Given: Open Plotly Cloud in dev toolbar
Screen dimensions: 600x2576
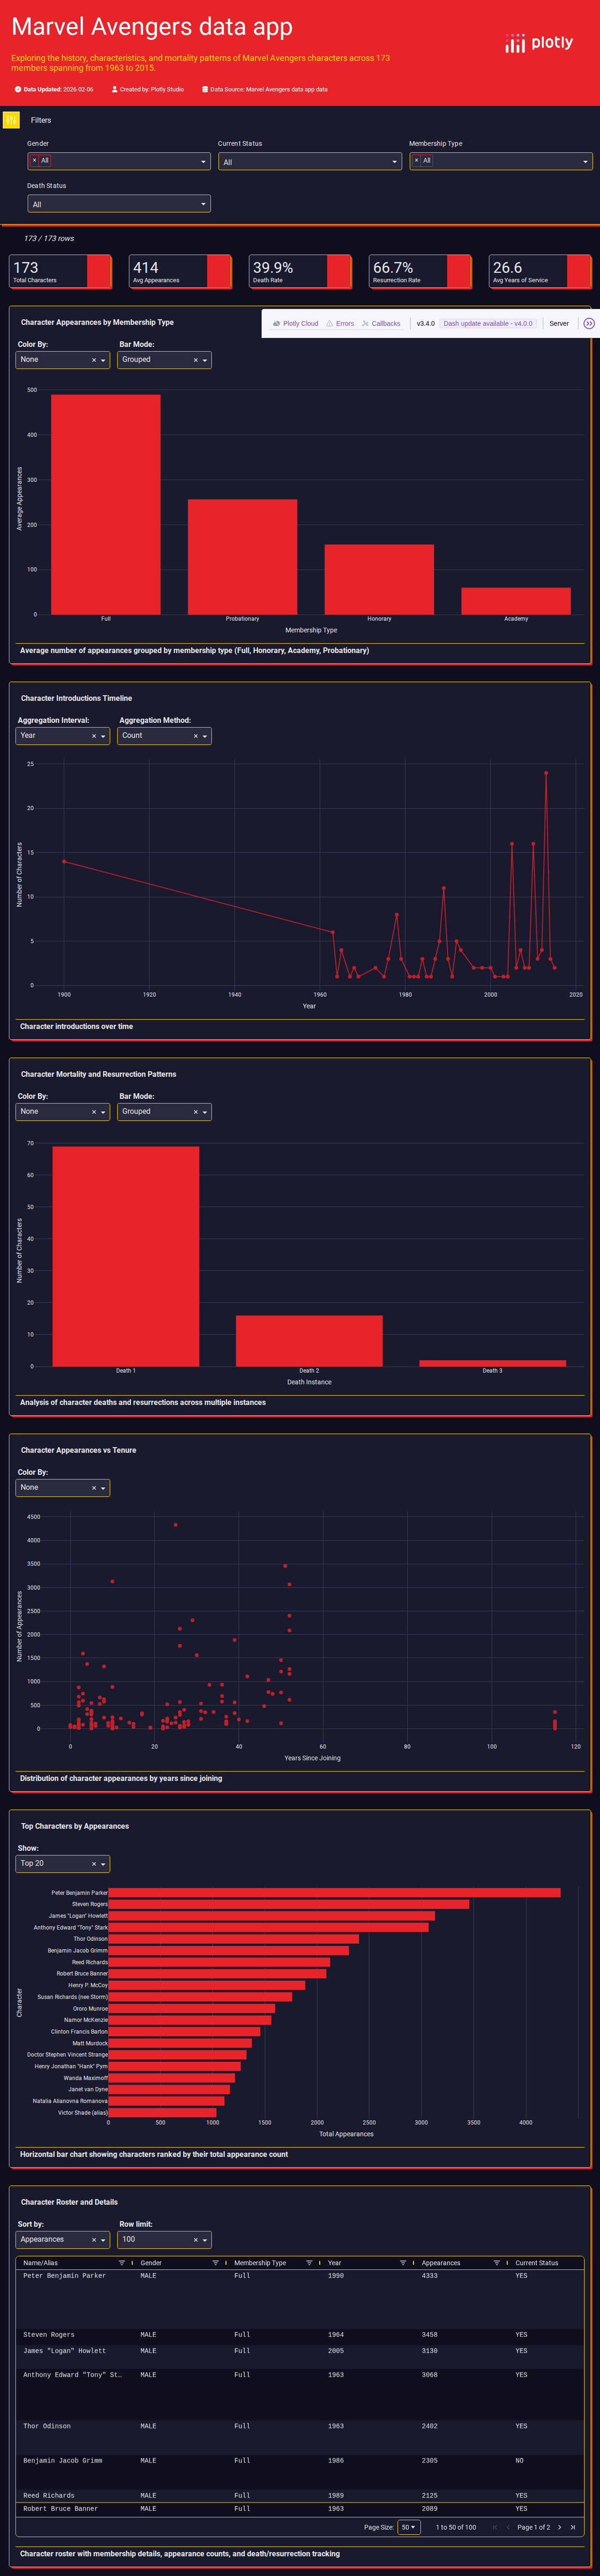Looking at the screenshot, I should [x=295, y=323].
